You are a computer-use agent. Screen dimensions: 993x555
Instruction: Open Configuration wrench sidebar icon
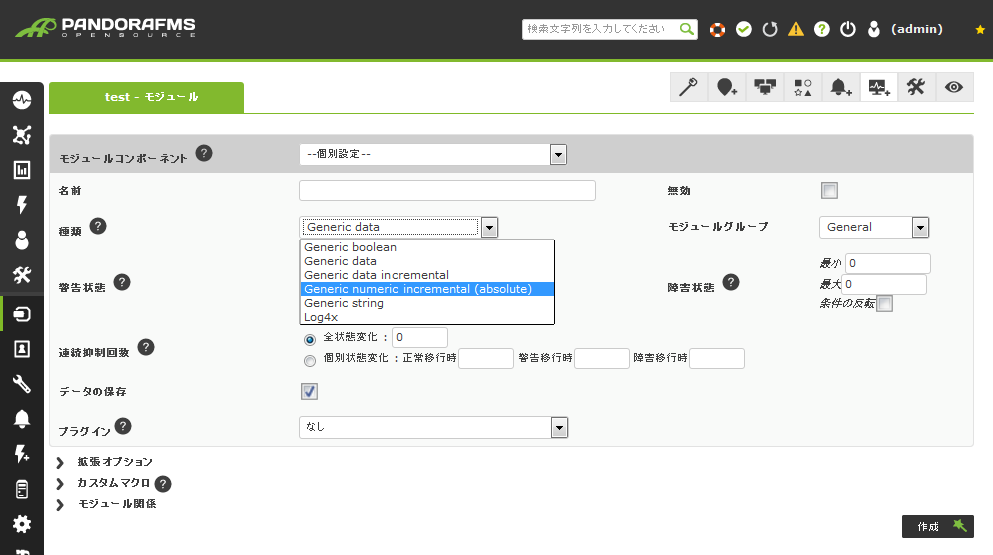click(22, 383)
